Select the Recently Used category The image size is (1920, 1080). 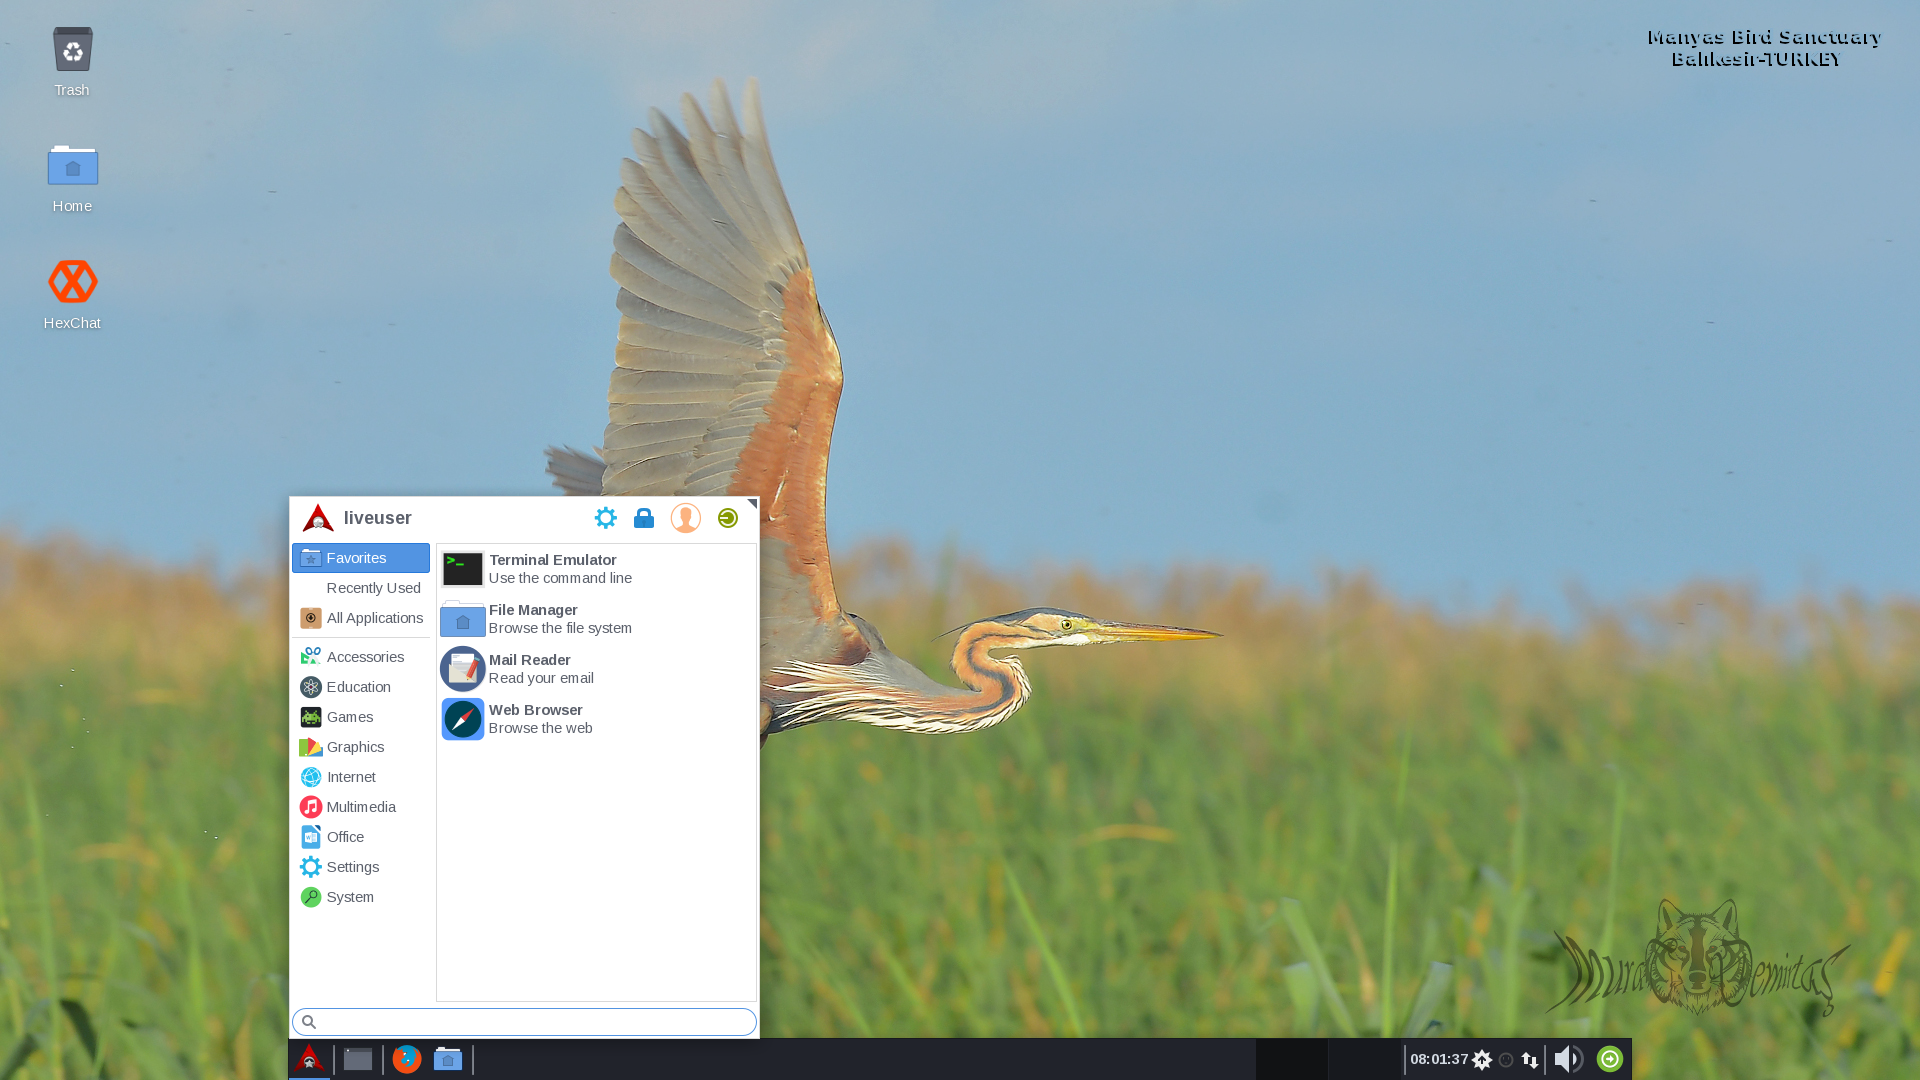[x=361, y=588]
